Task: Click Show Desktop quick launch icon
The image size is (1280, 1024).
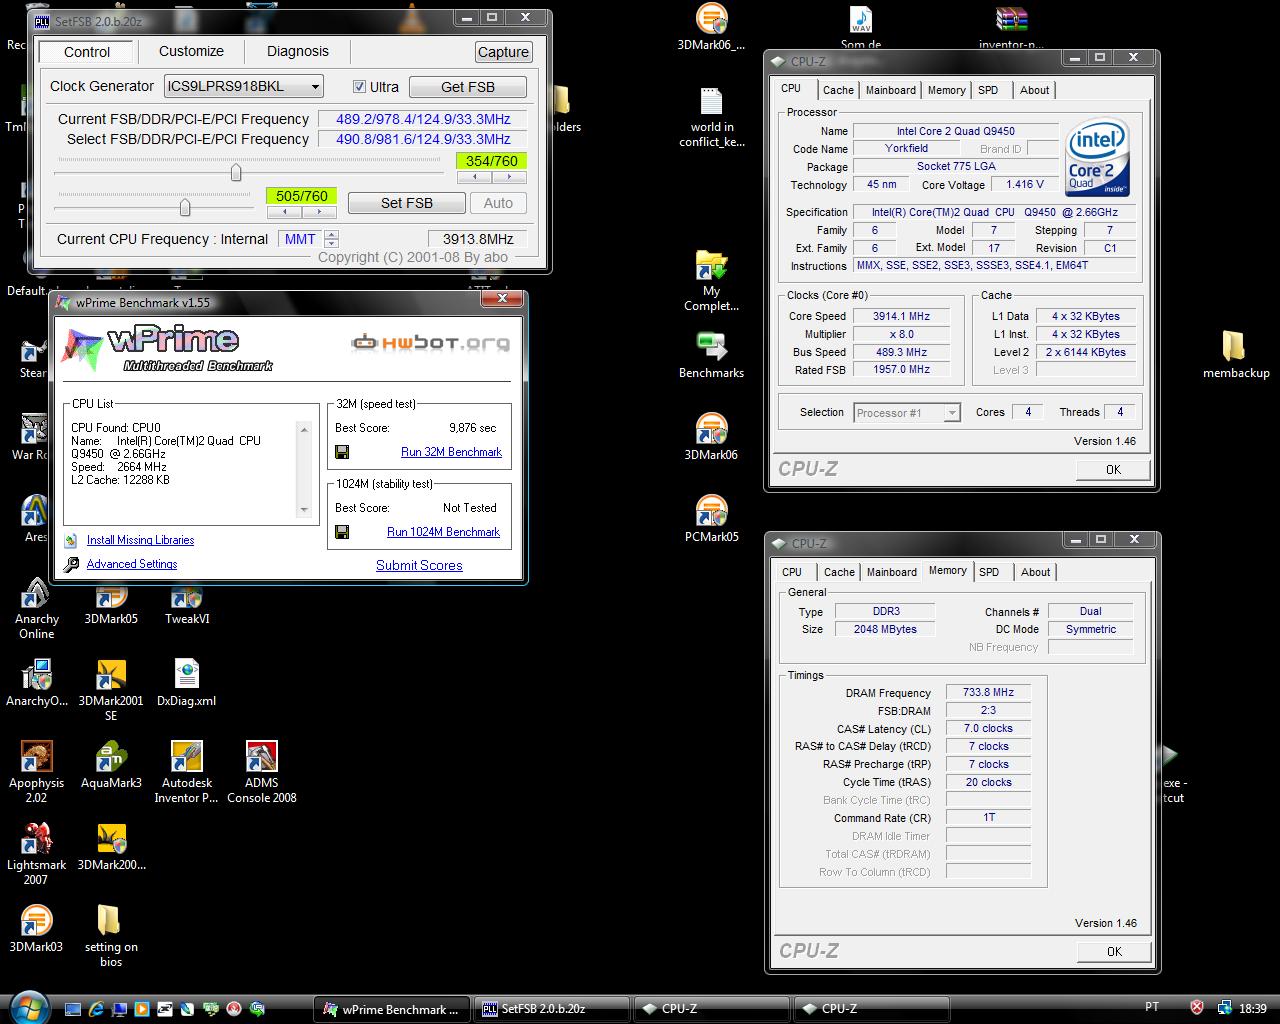Action: point(73,1009)
